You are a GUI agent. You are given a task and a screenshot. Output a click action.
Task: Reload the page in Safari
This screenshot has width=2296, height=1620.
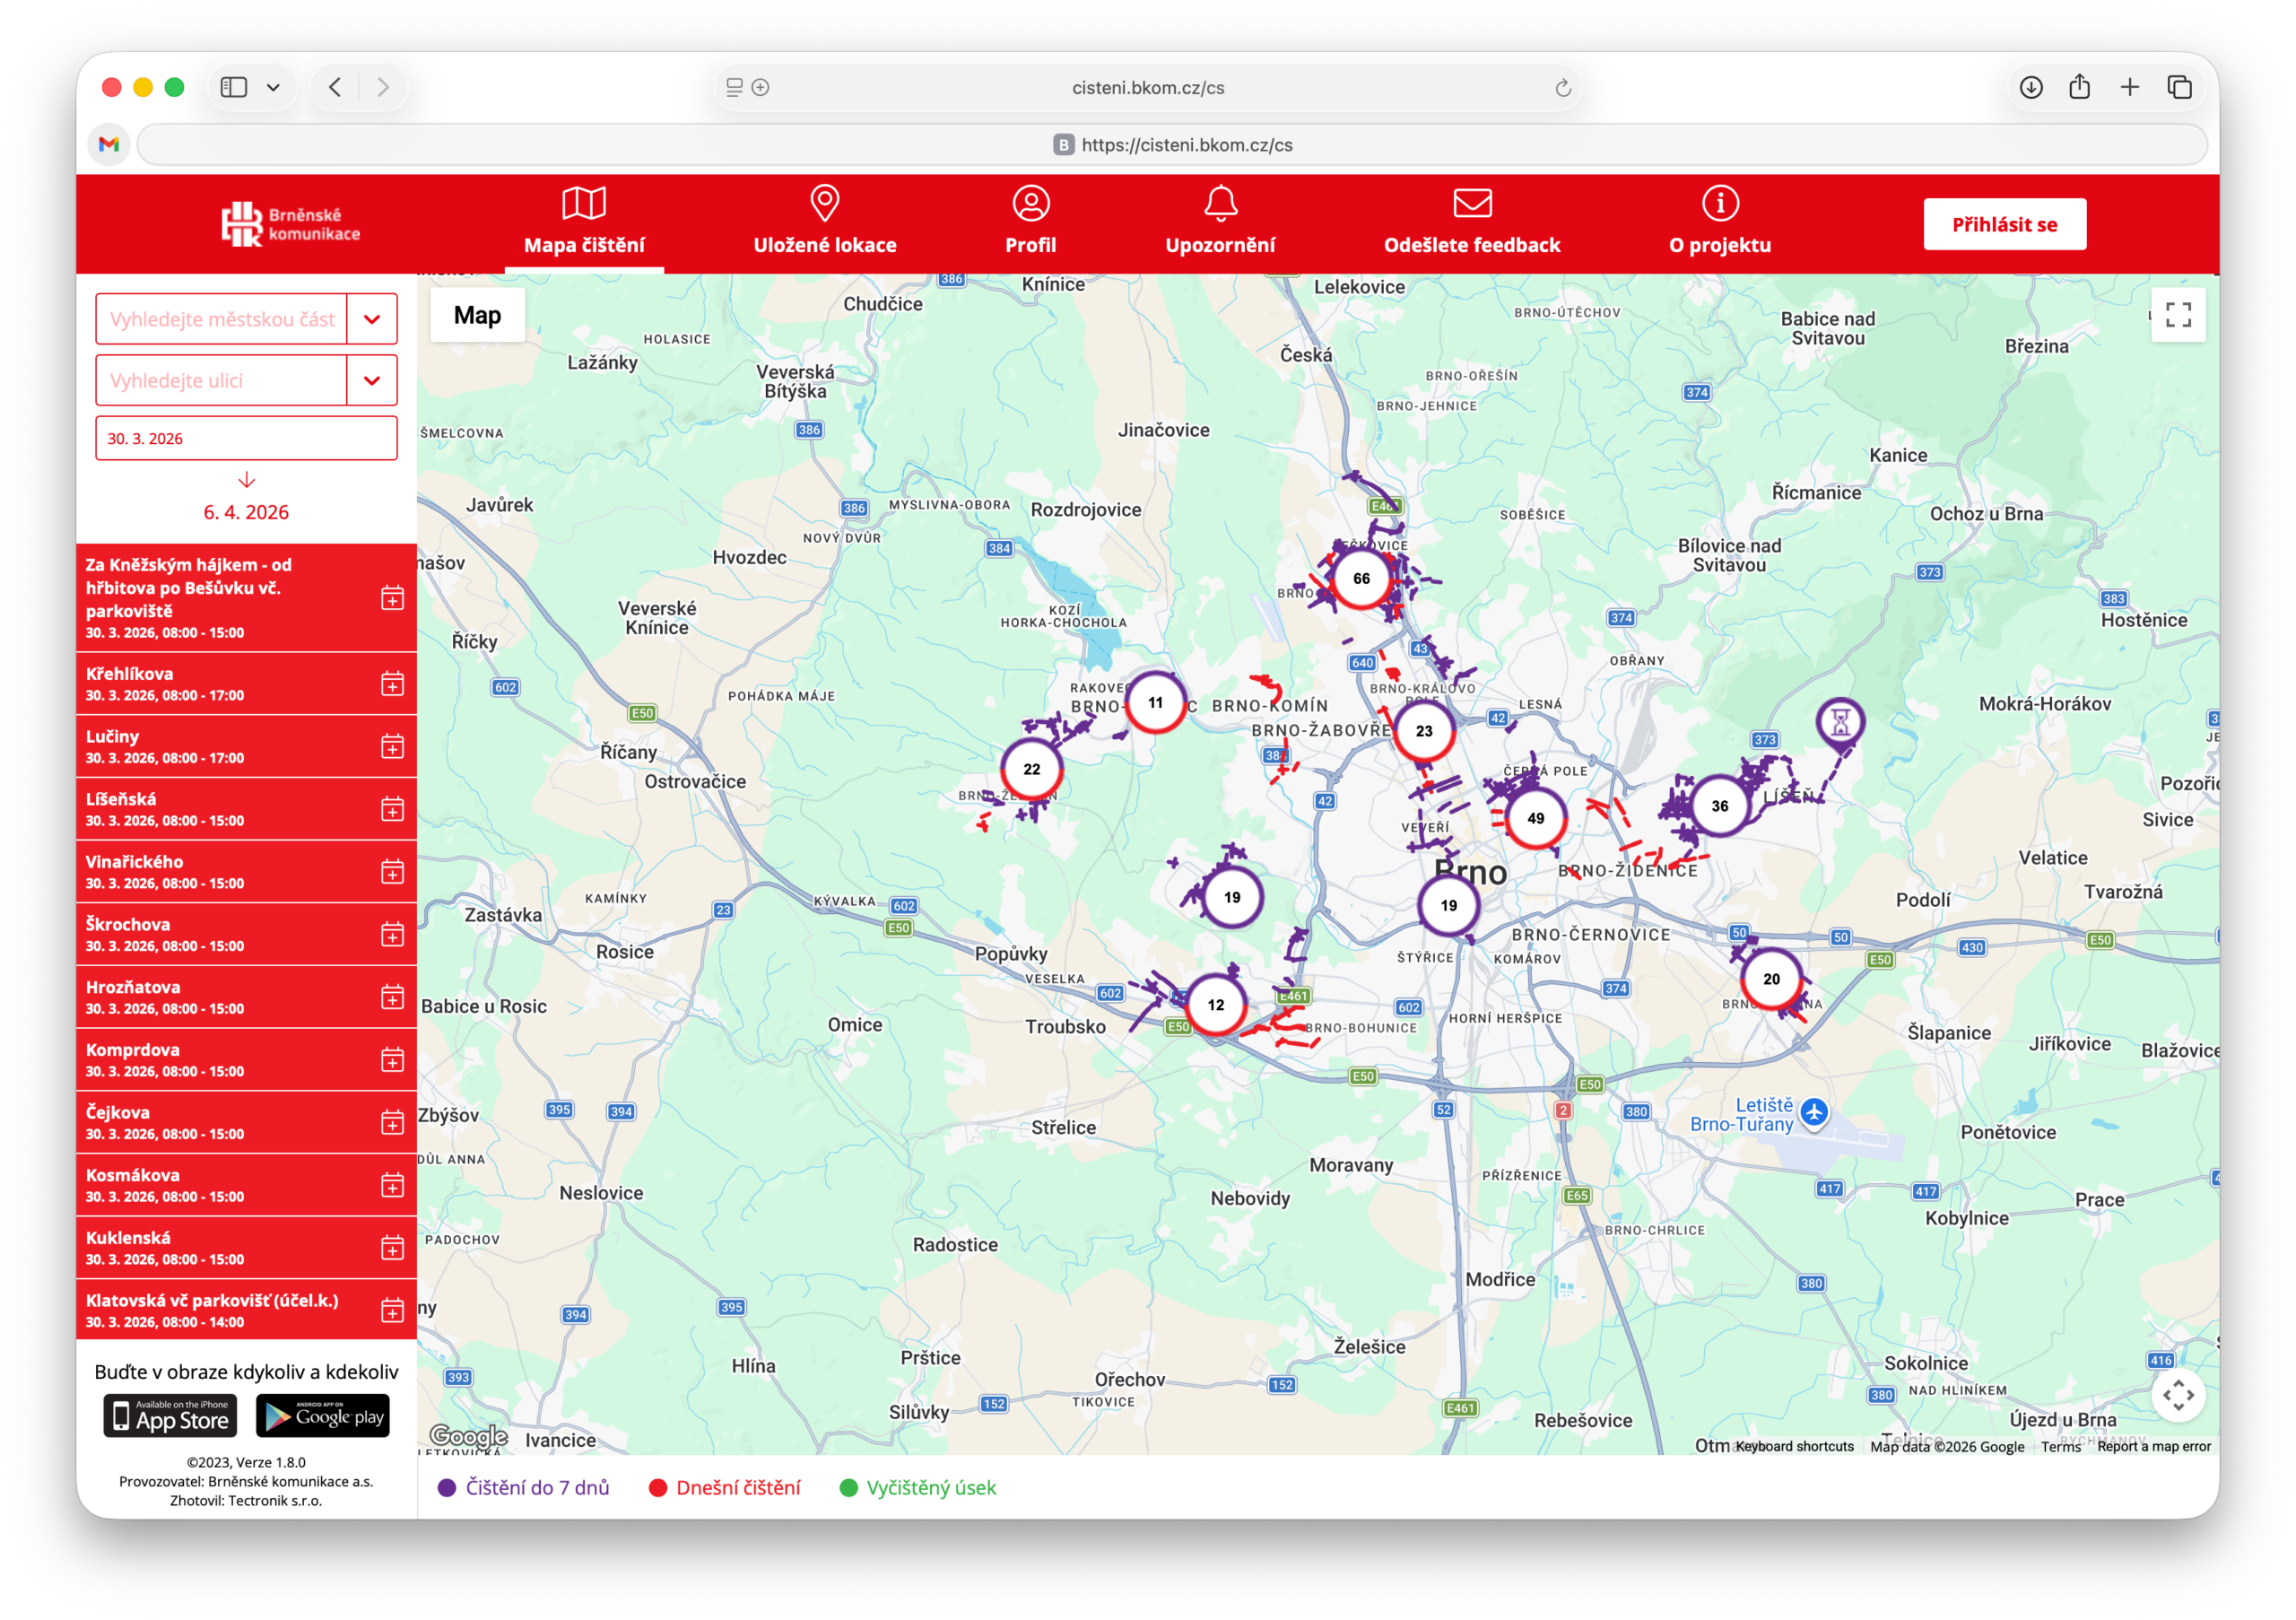pos(1563,88)
